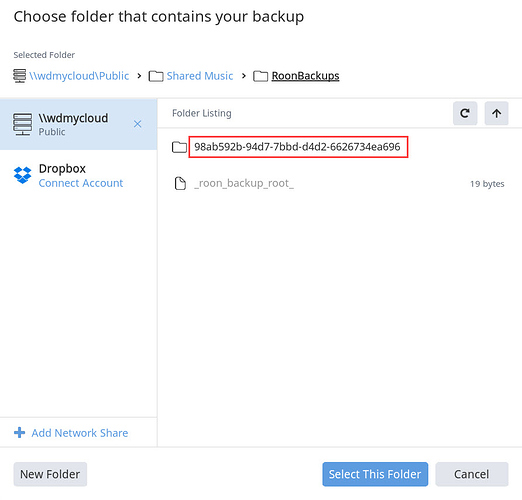Select the RoonBackups breadcrumb folder

pyautogui.click(x=305, y=76)
